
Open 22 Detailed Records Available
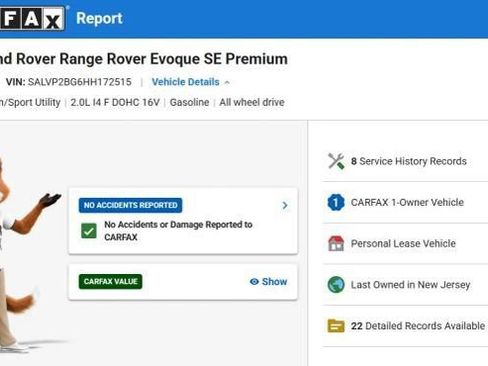click(x=418, y=326)
